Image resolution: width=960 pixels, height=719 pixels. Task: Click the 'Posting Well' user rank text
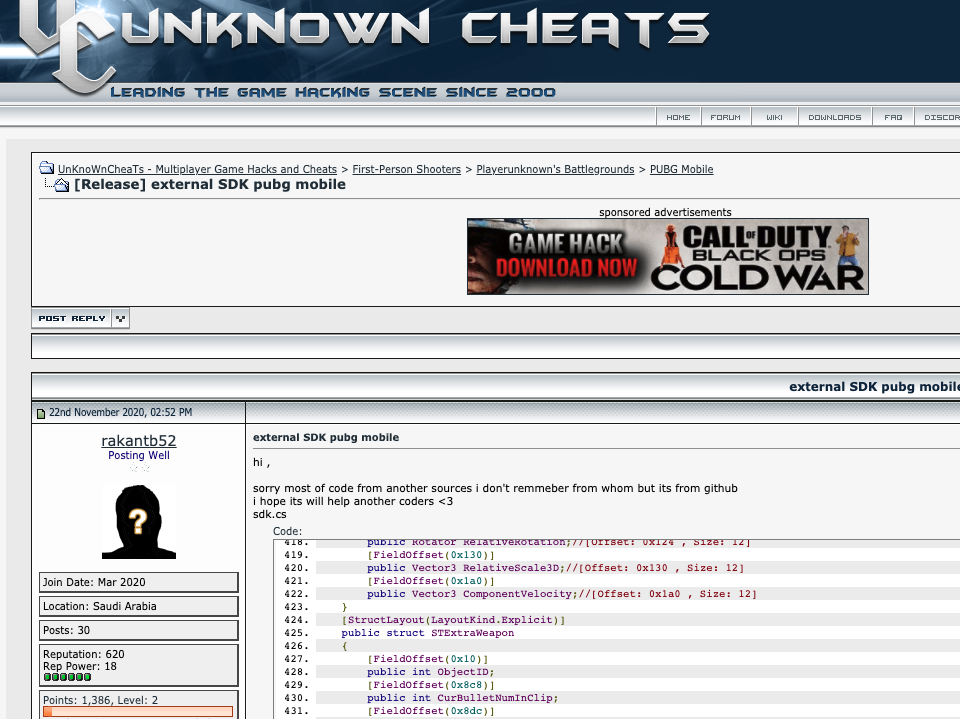tap(139, 456)
